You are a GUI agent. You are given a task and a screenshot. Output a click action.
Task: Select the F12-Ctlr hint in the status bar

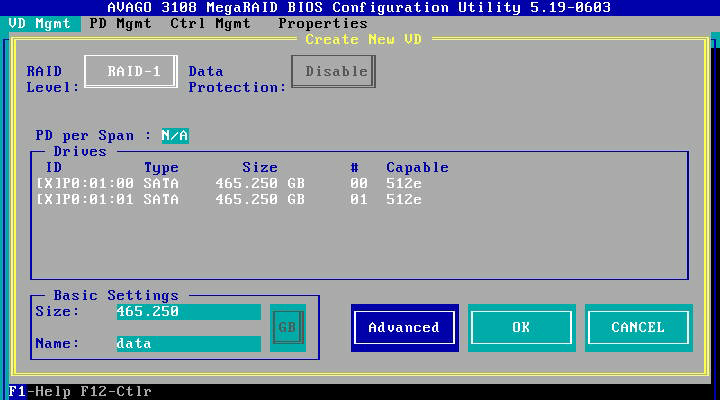click(116, 392)
